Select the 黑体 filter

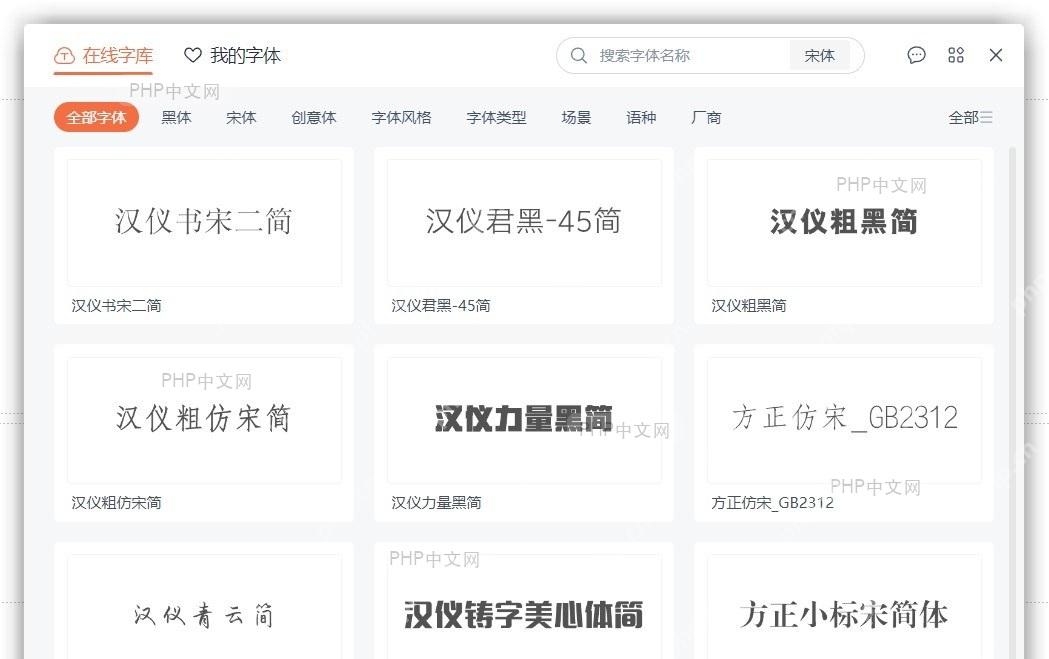pos(177,118)
